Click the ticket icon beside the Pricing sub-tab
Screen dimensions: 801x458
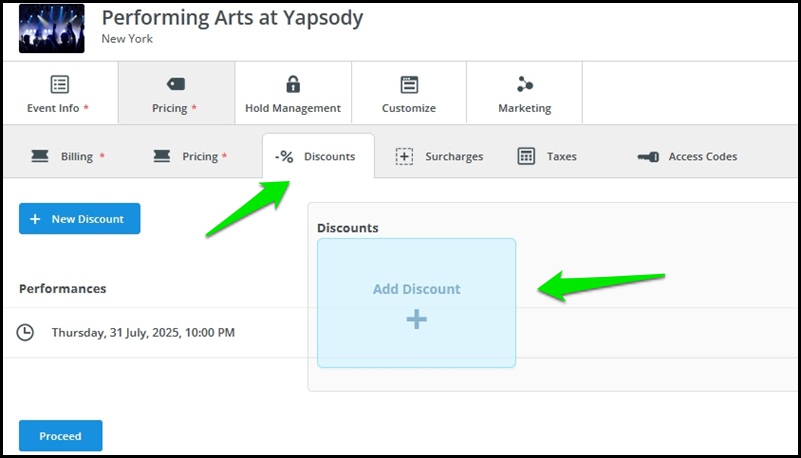(161, 156)
